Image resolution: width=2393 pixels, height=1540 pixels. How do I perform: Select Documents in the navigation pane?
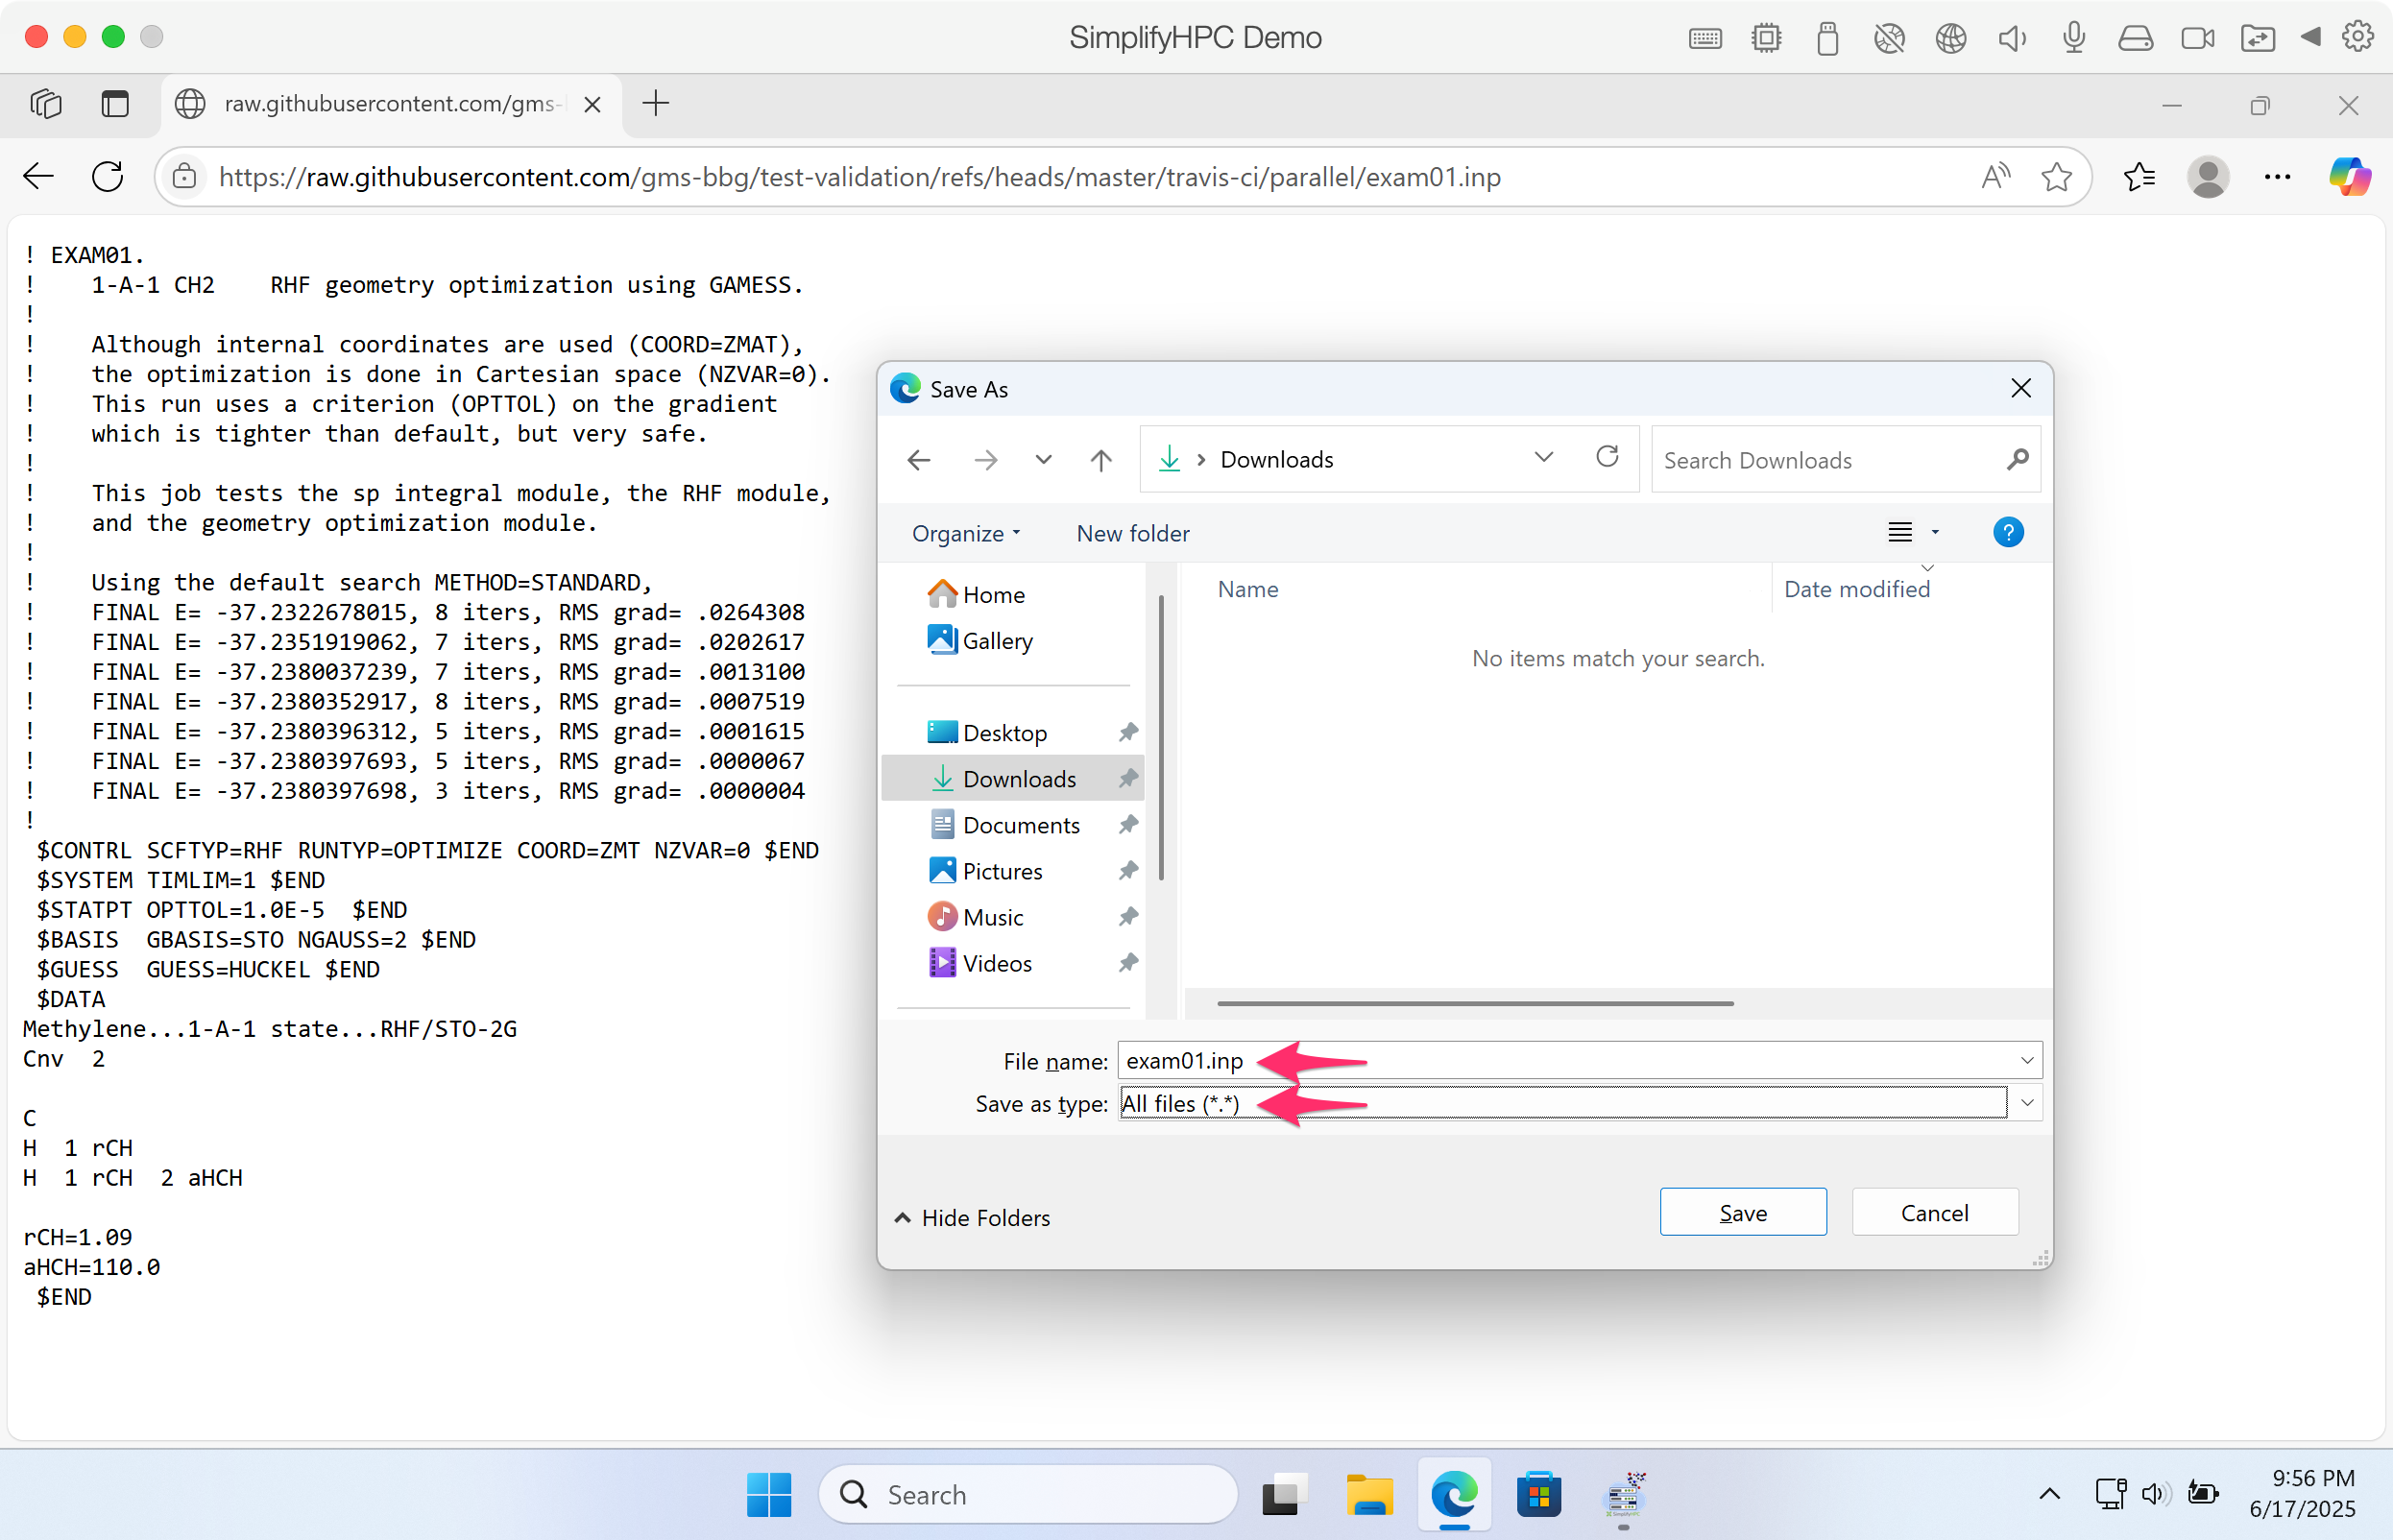[x=1020, y=825]
